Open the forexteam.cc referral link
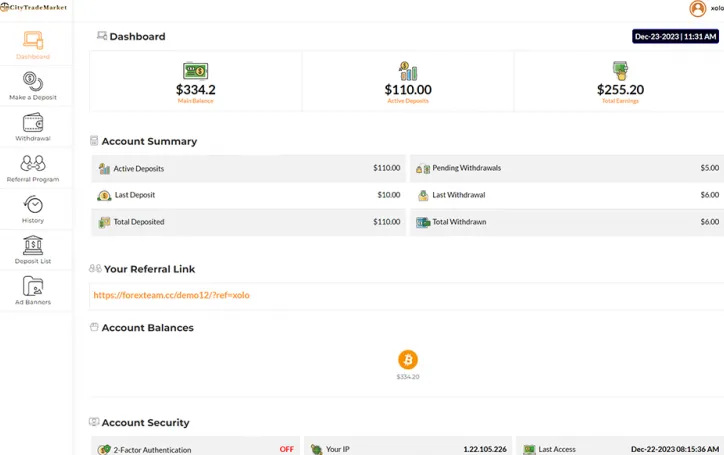This screenshot has height=455, width=724. (x=171, y=295)
